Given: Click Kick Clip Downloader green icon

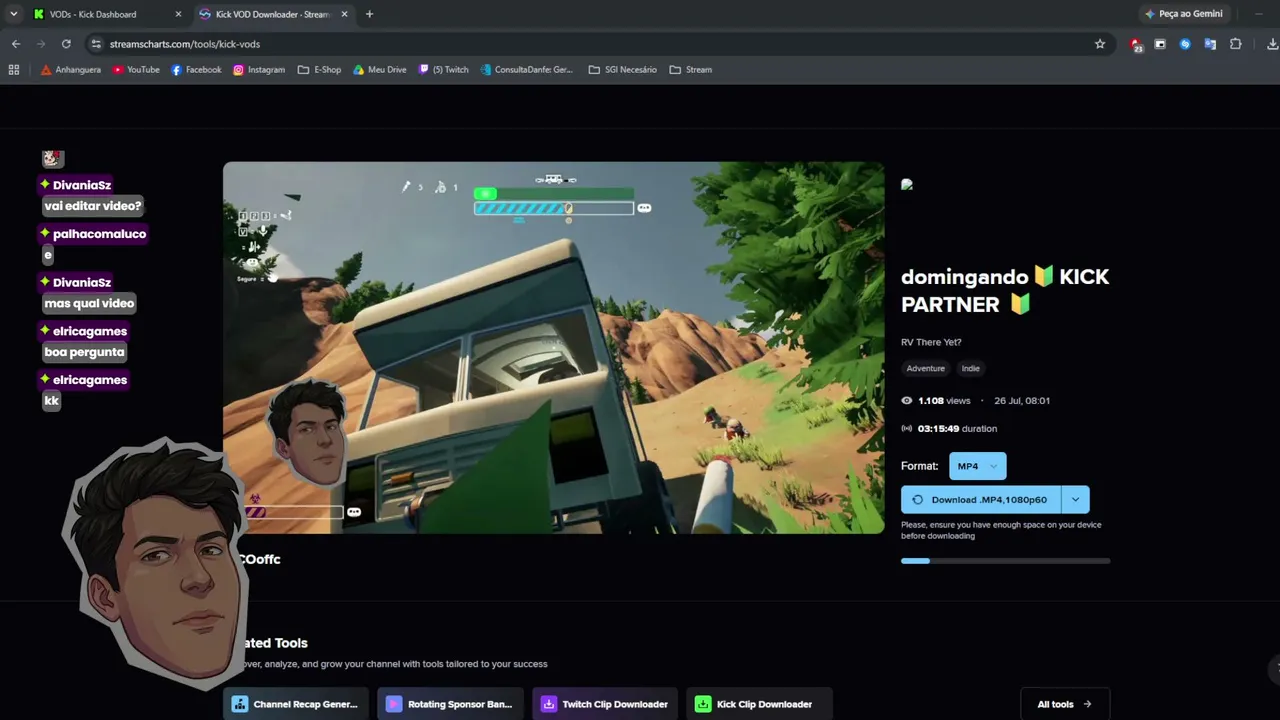Looking at the screenshot, I should point(703,704).
